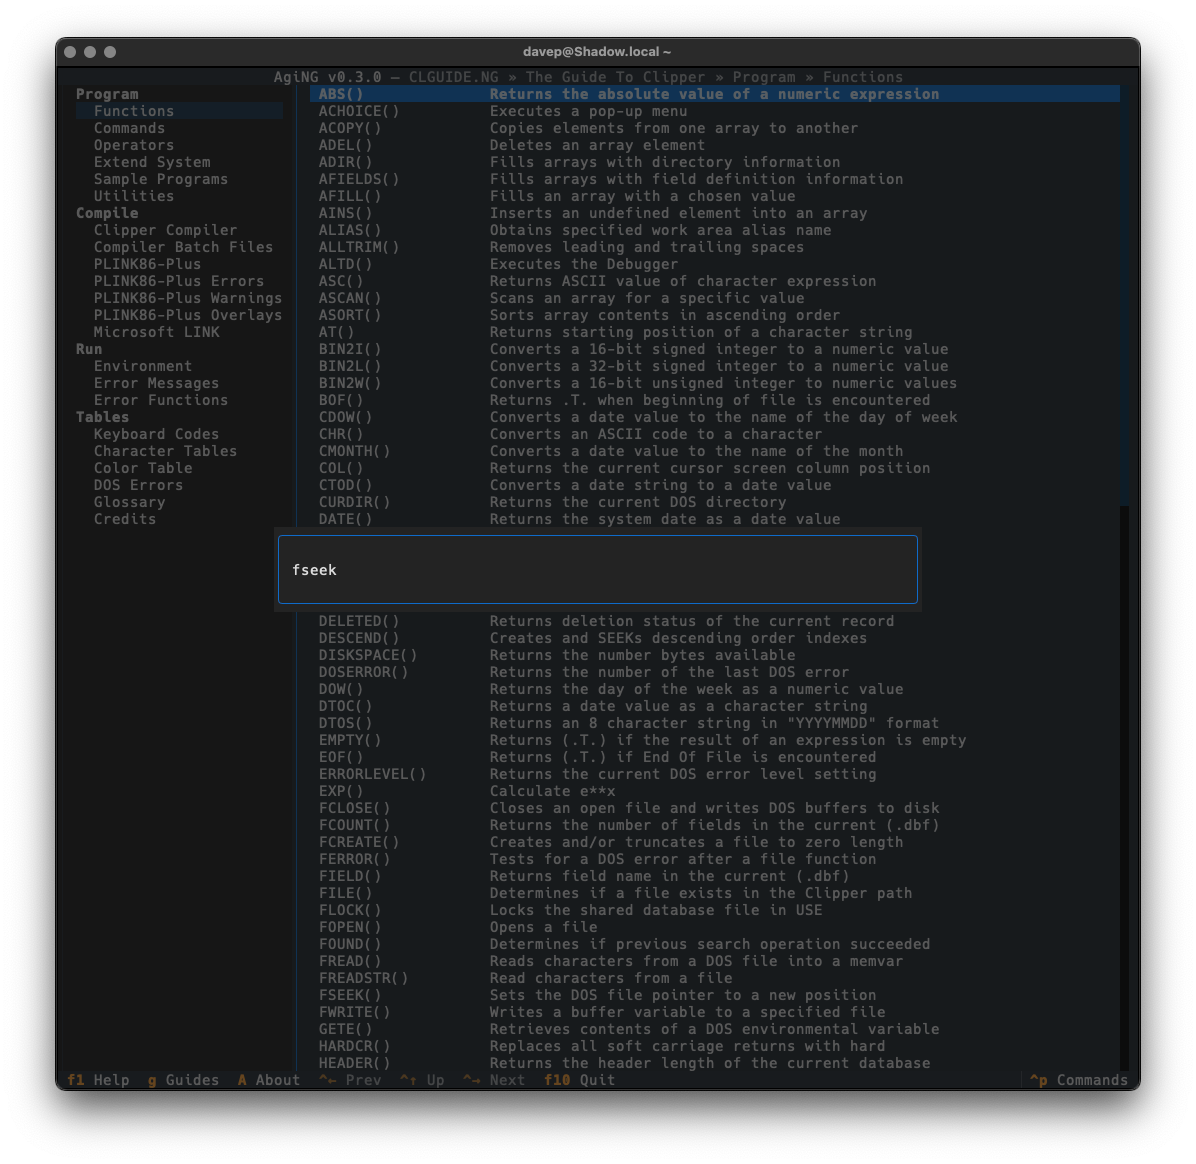Select Clipper Compiler under Compile
1196x1164 pixels.
pyautogui.click(x=165, y=230)
